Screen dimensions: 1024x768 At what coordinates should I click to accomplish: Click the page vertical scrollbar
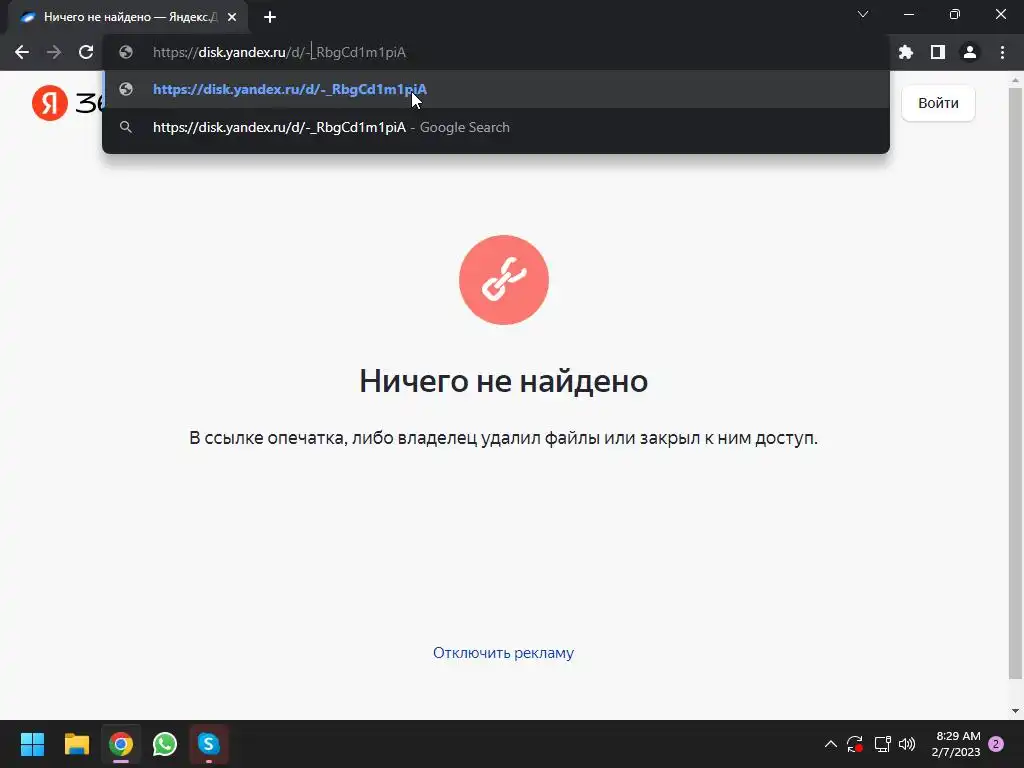1015,384
